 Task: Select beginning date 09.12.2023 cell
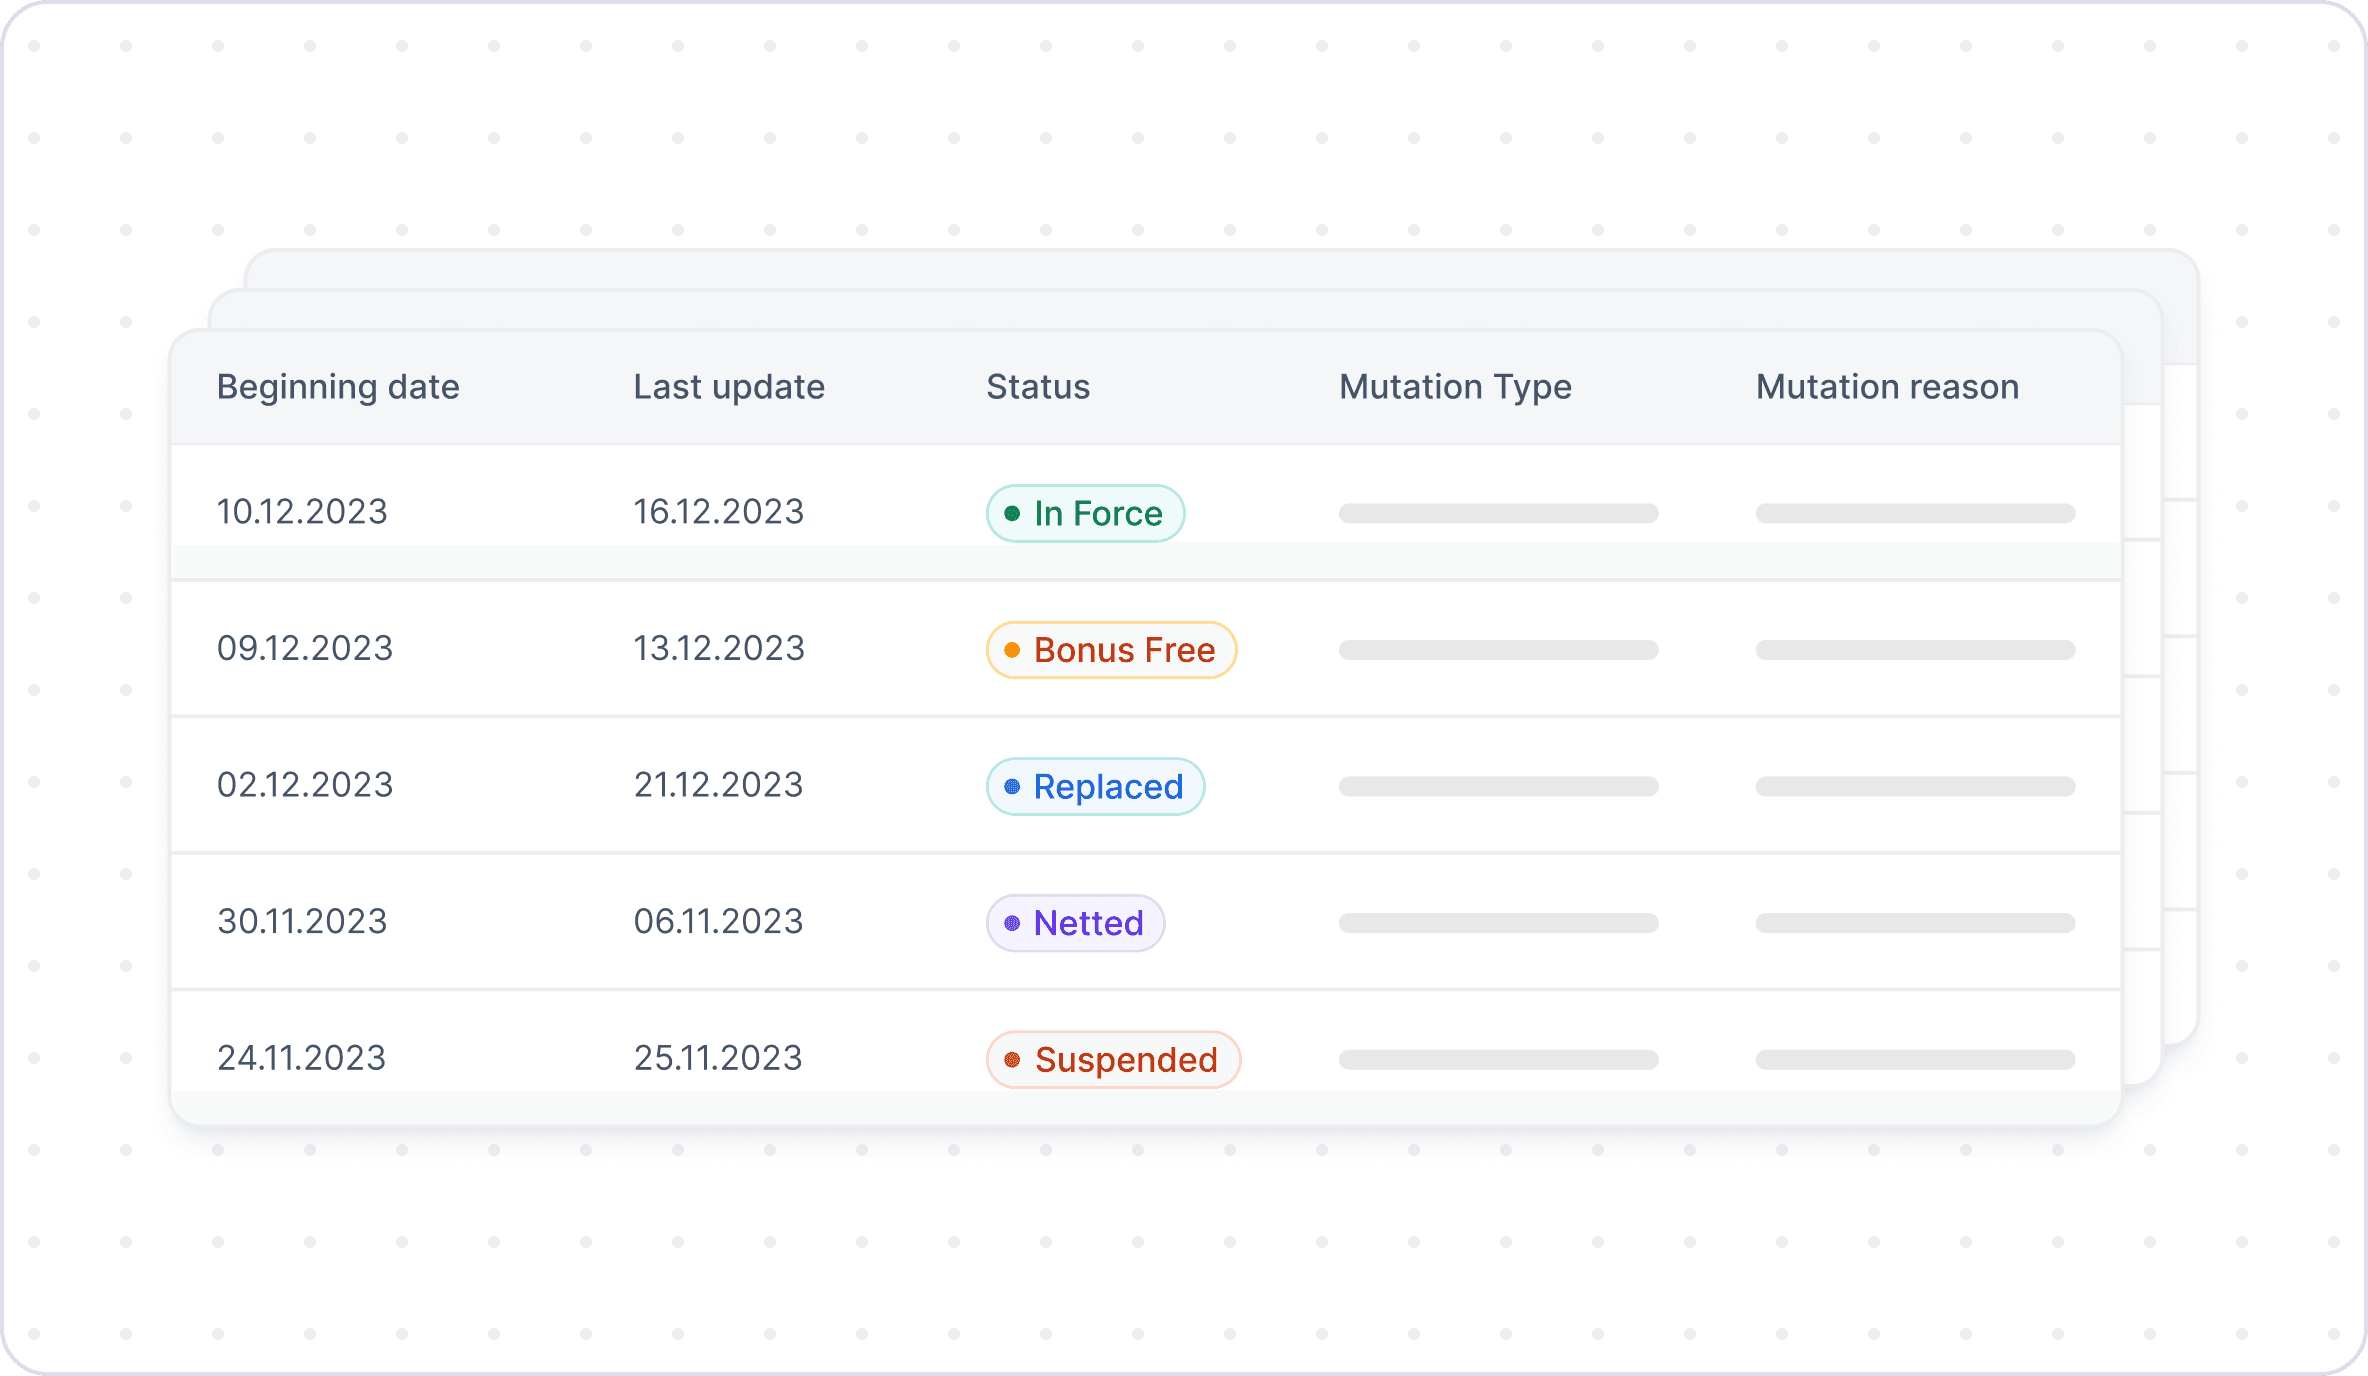tap(305, 649)
